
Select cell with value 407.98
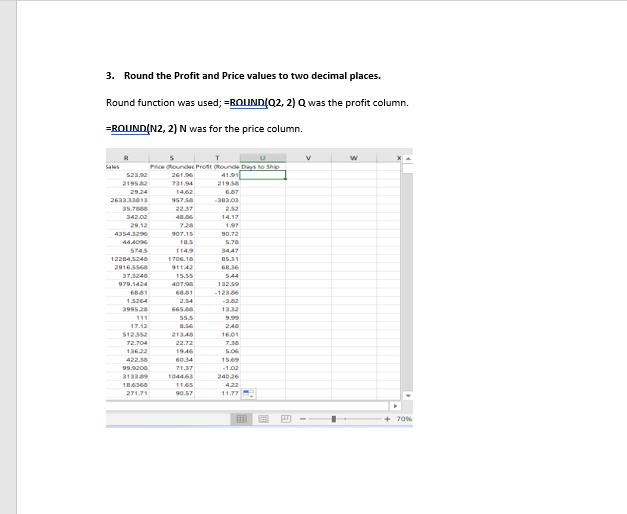point(172,284)
